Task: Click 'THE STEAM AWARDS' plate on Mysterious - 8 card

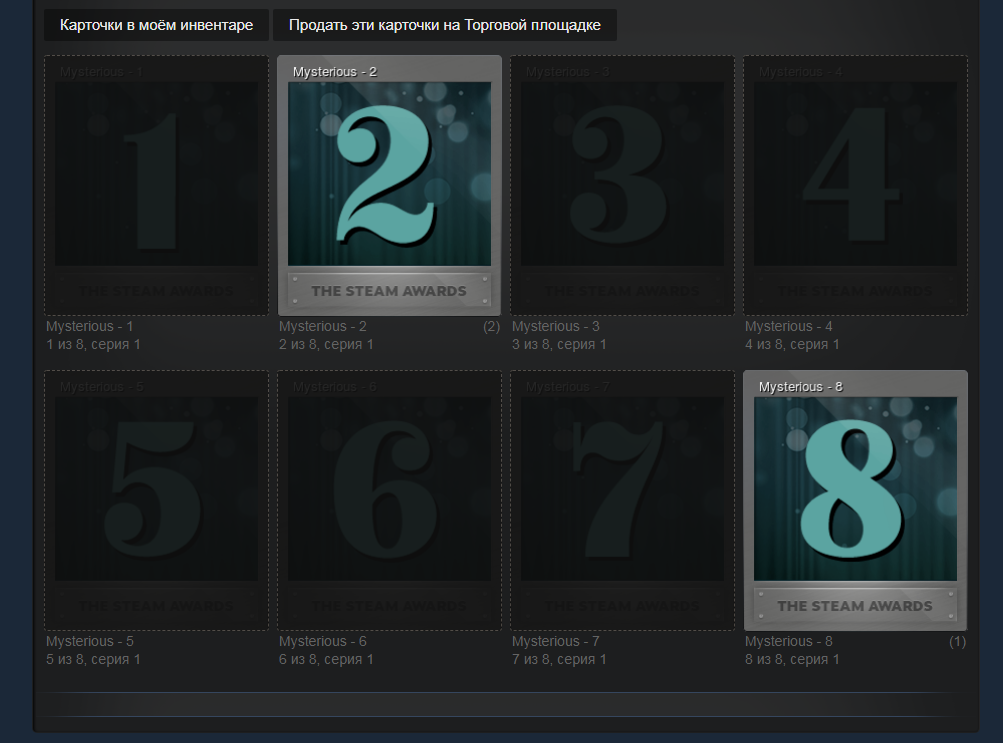Action: point(855,606)
